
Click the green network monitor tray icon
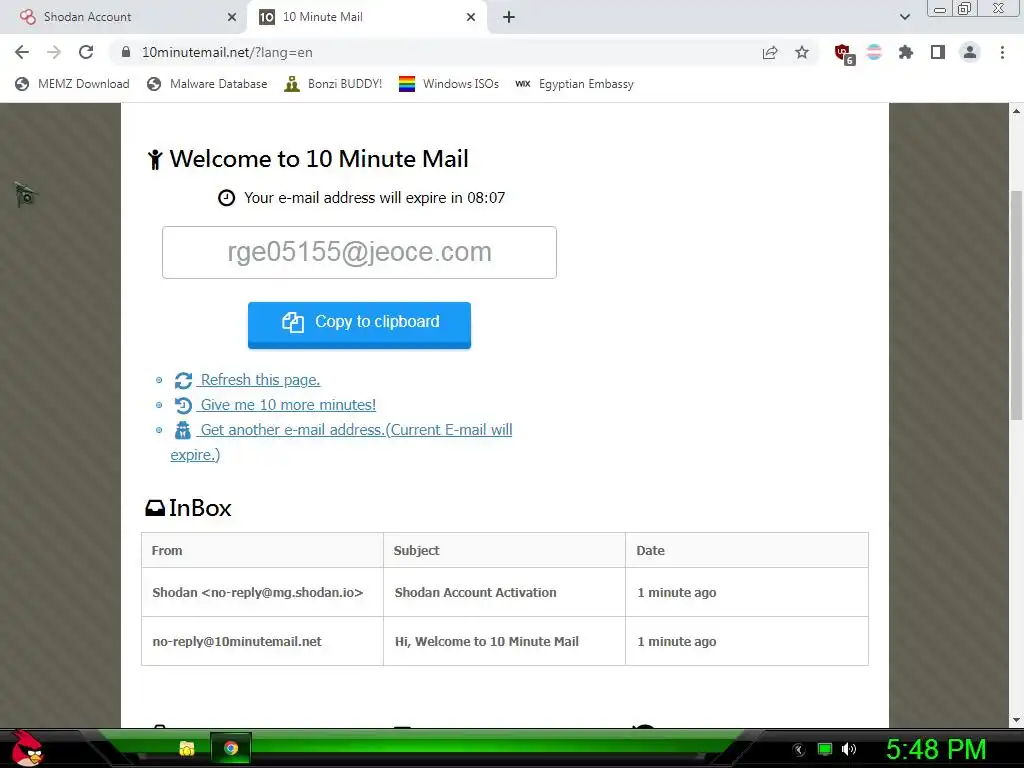point(825,749)
